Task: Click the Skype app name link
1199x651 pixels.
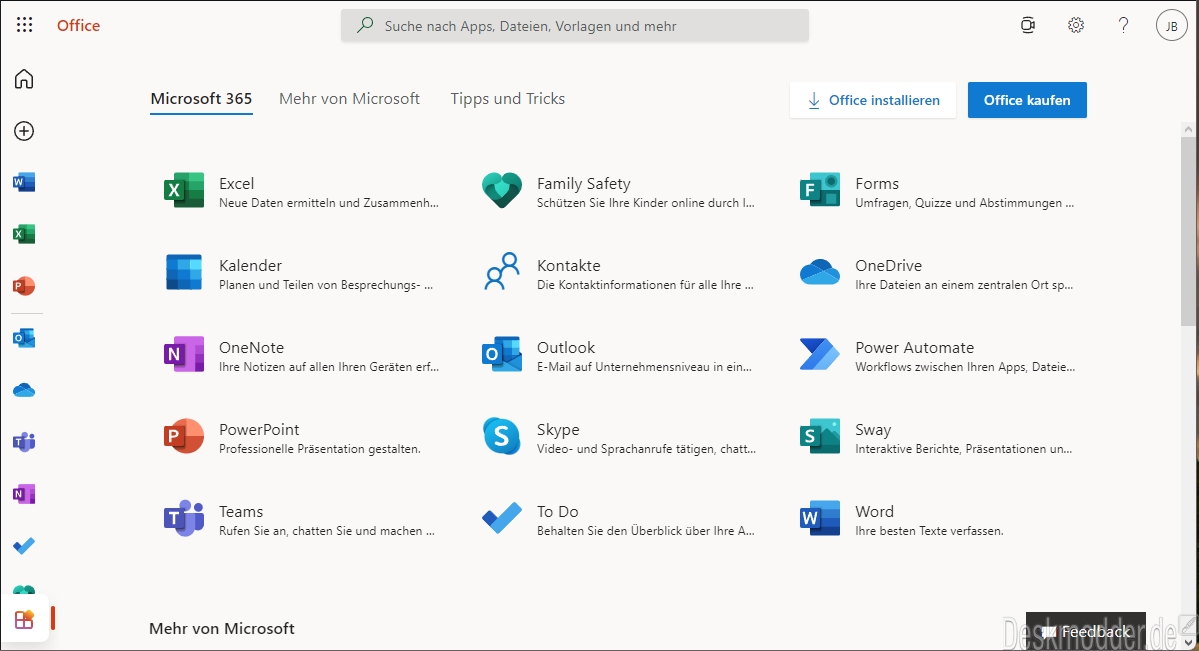Action: (x=558, y=430)
